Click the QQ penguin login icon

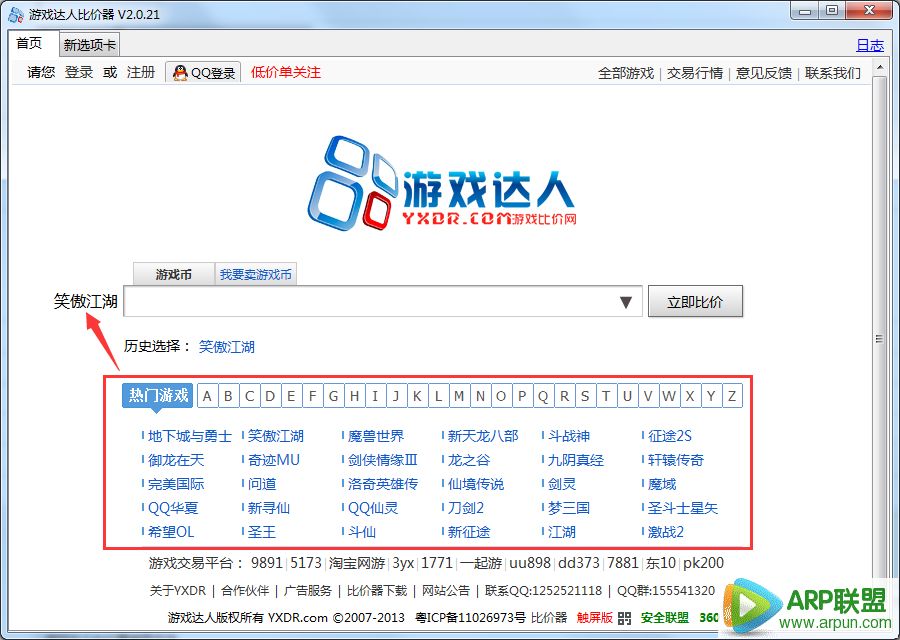(x=180, y=73)
